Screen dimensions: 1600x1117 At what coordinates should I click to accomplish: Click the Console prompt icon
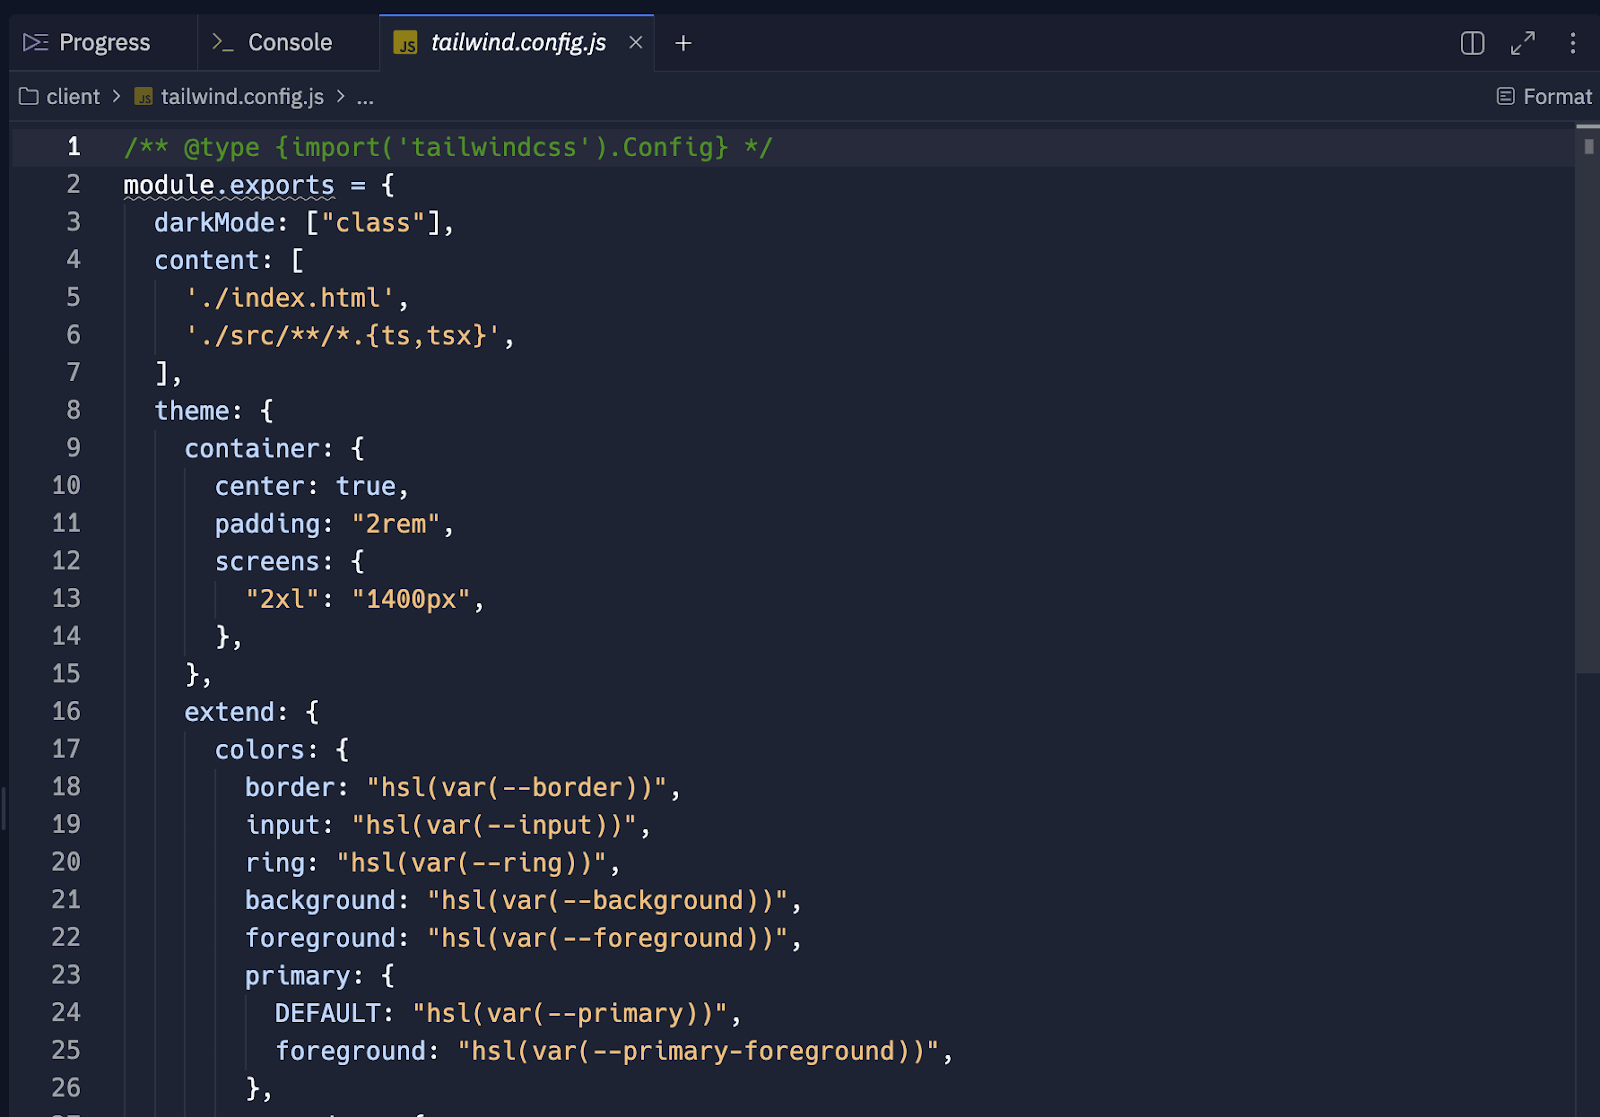[222, 42]
